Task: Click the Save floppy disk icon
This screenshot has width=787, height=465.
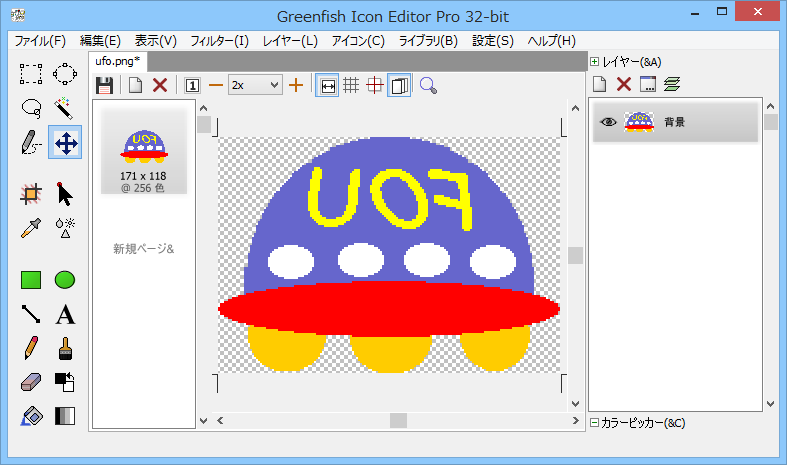Action: (104, 85)
